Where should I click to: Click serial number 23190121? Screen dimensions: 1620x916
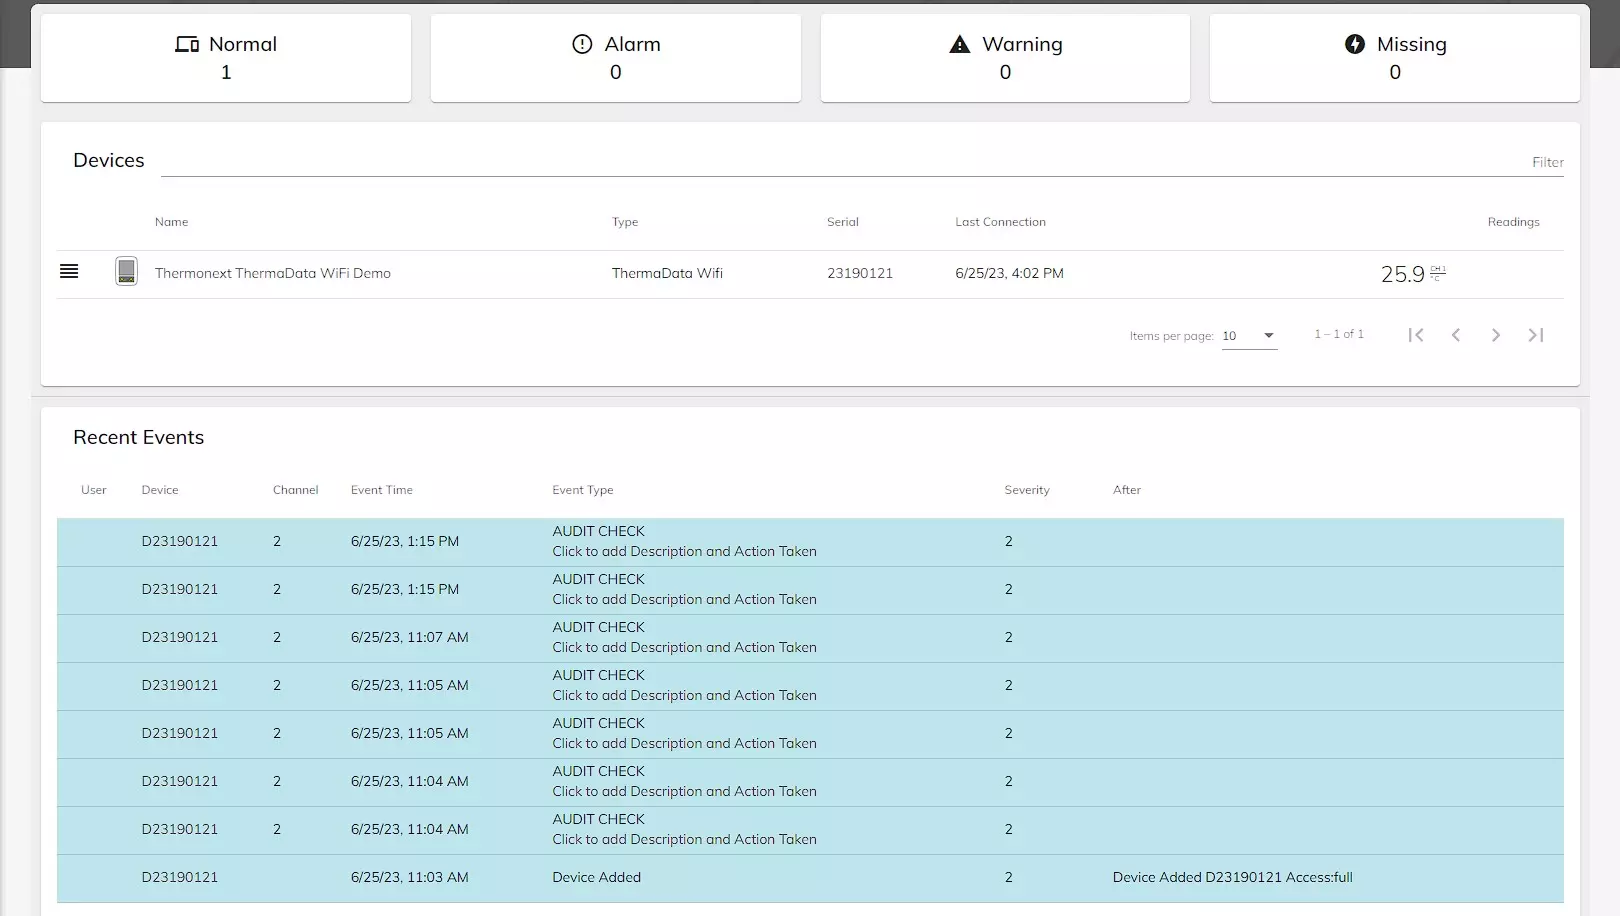(x=860, y=273)
